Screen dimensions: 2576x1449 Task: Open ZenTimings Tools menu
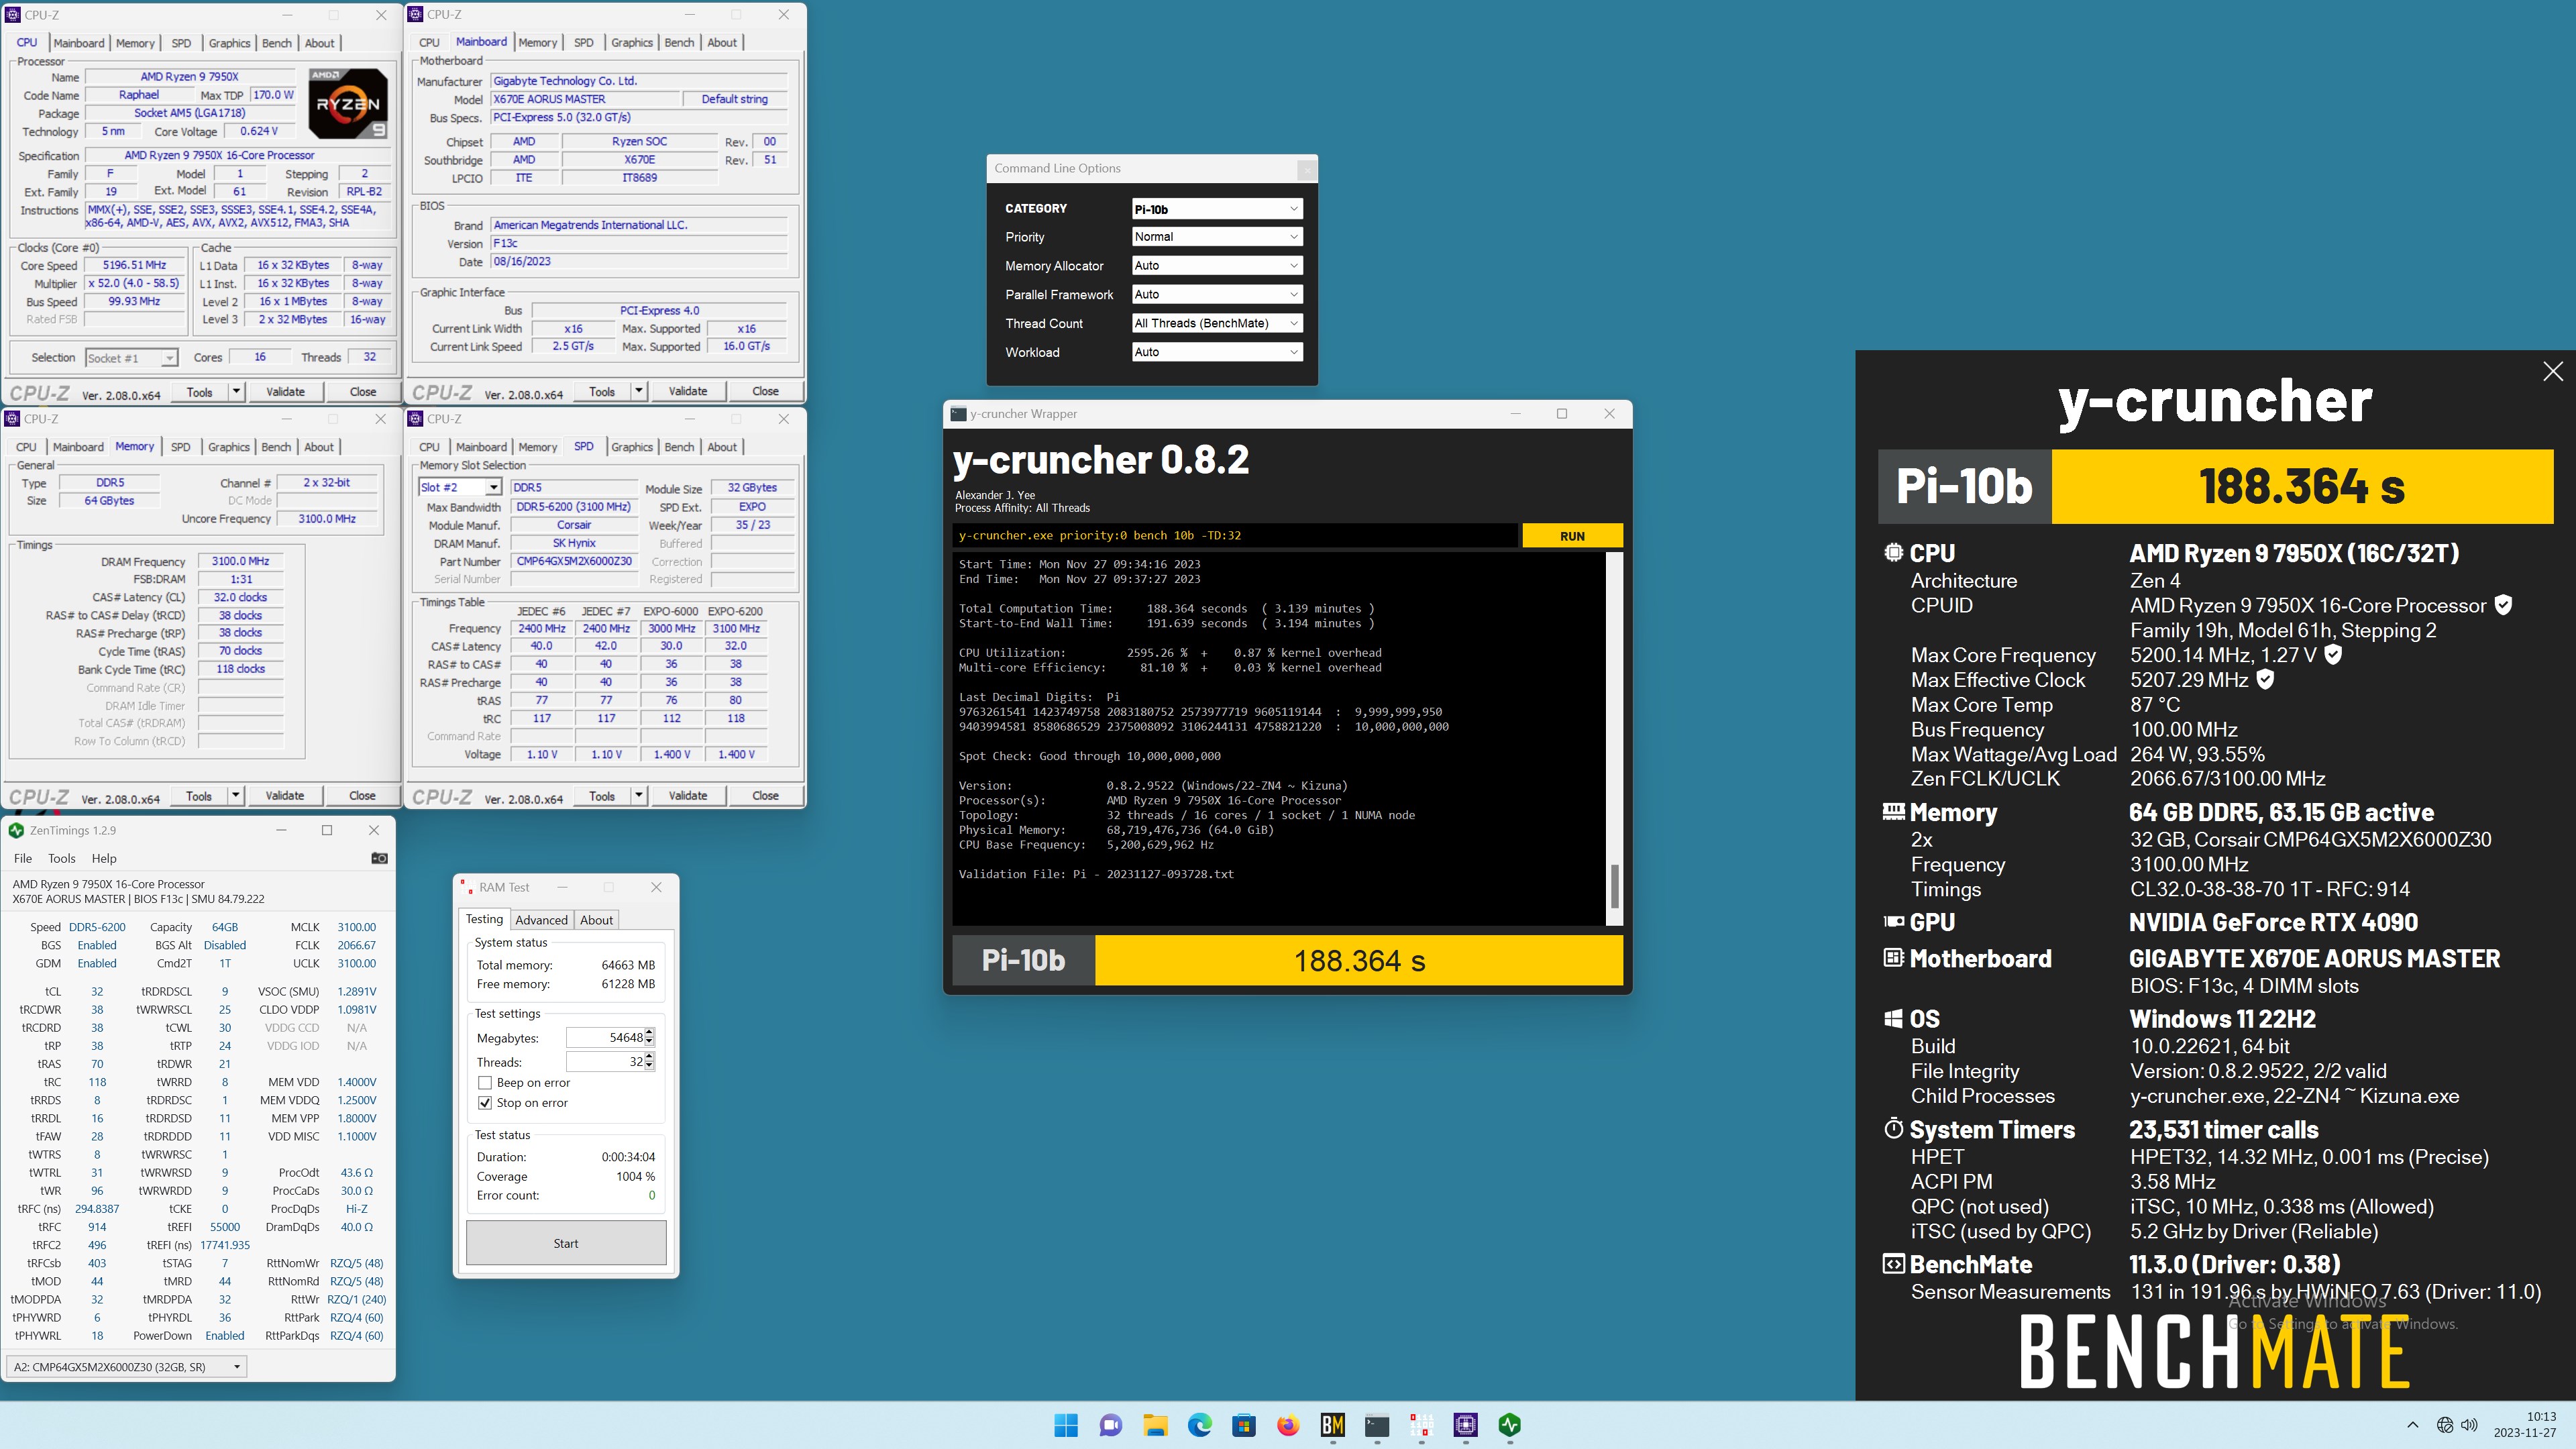62,858
